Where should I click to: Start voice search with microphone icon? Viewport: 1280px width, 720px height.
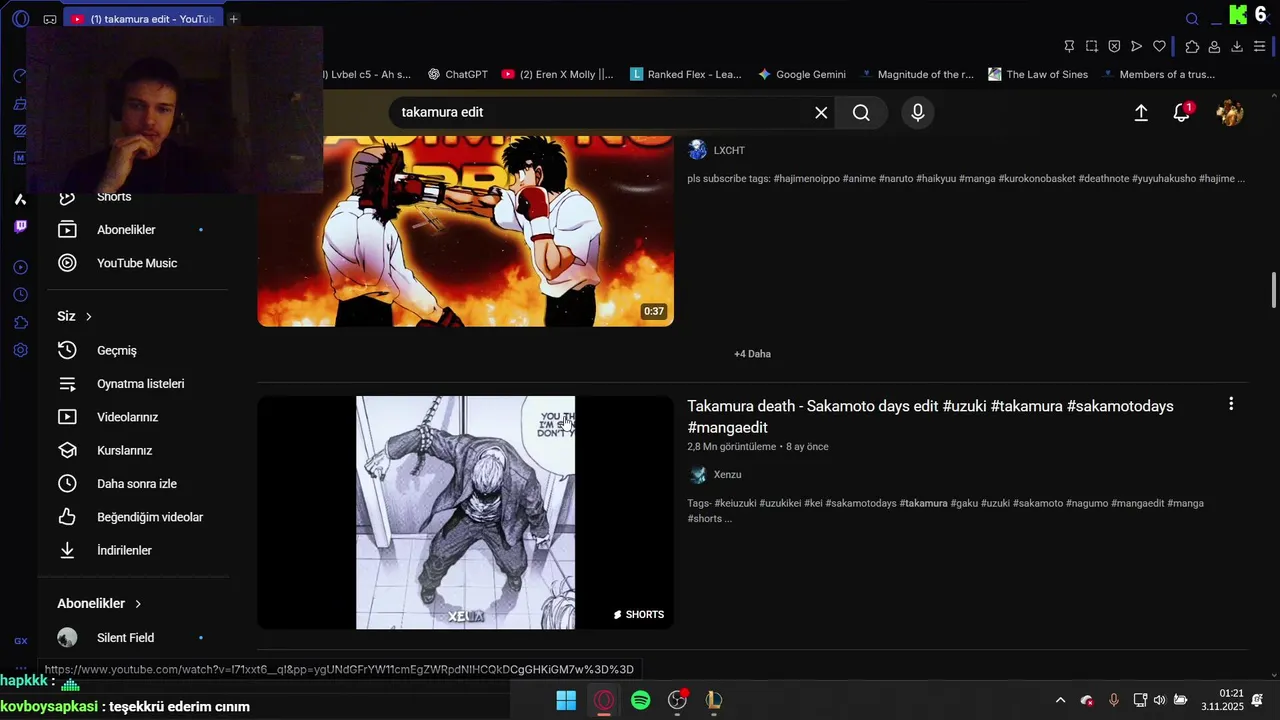click(x=918, y=113)
